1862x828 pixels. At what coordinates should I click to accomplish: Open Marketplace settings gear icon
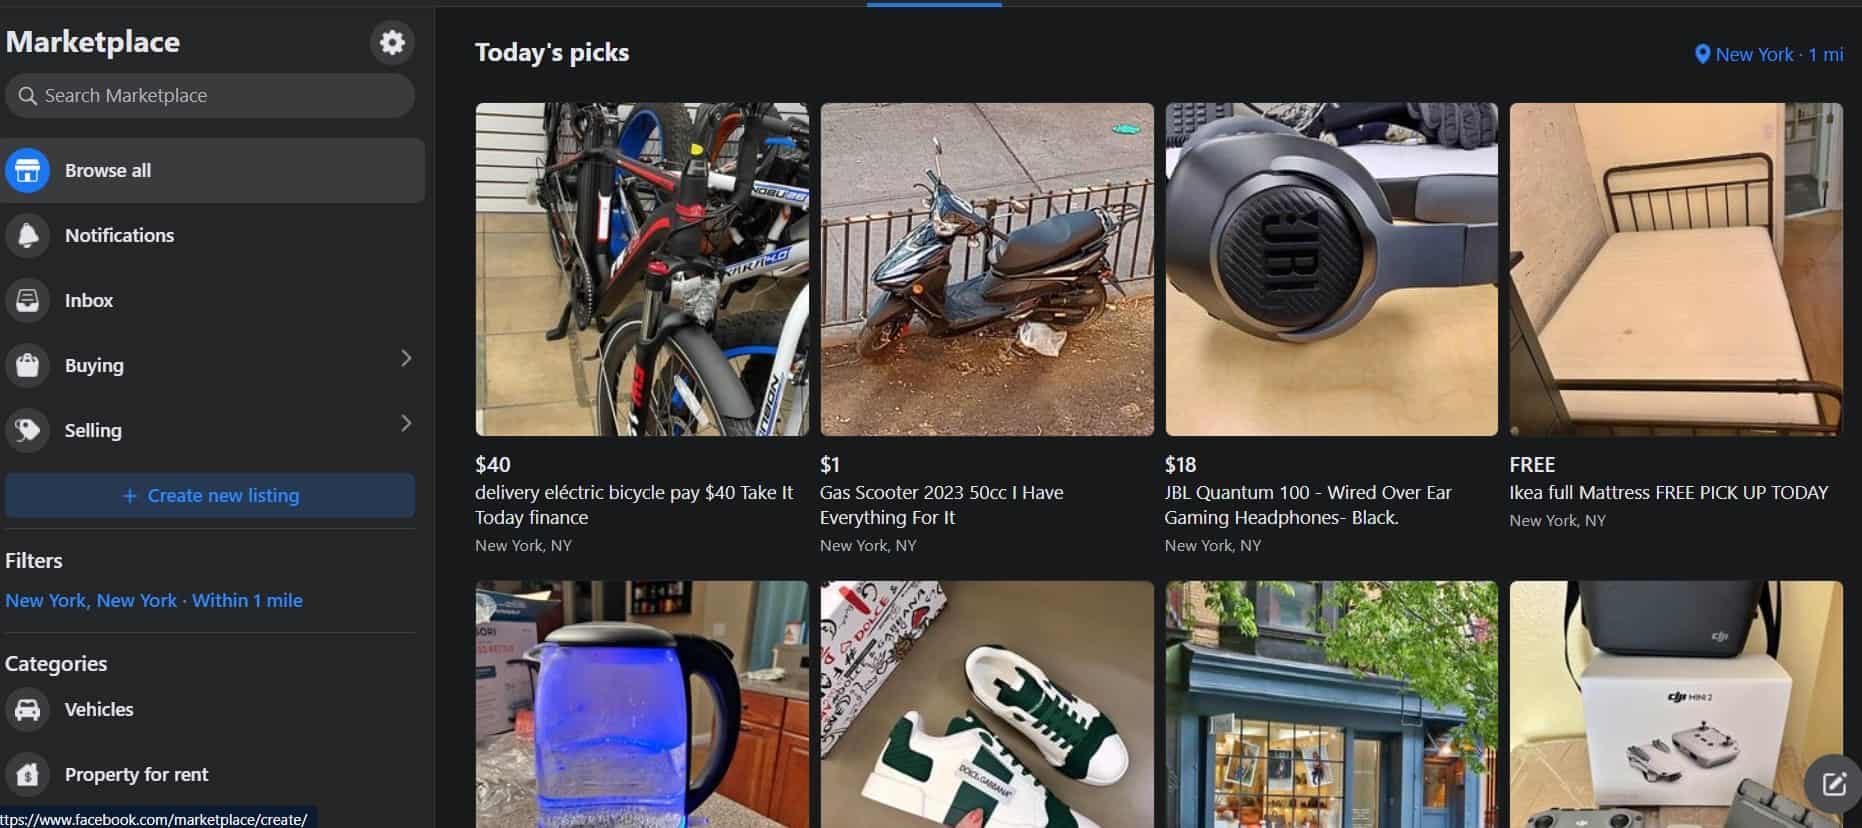click(392, 42)
